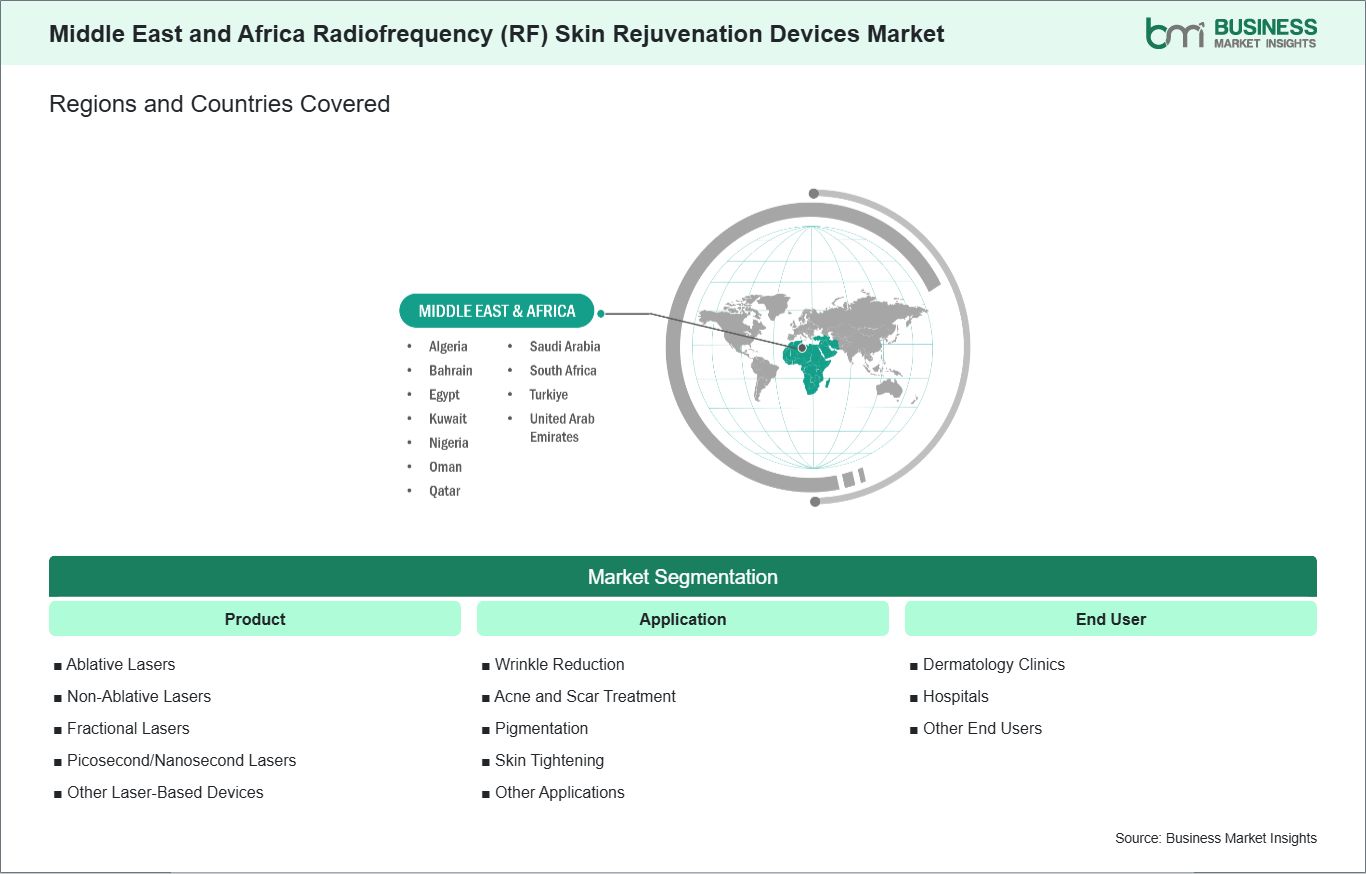
Task: Click 'Dermatology Clinics' end user item
Action: coord(994,664)
